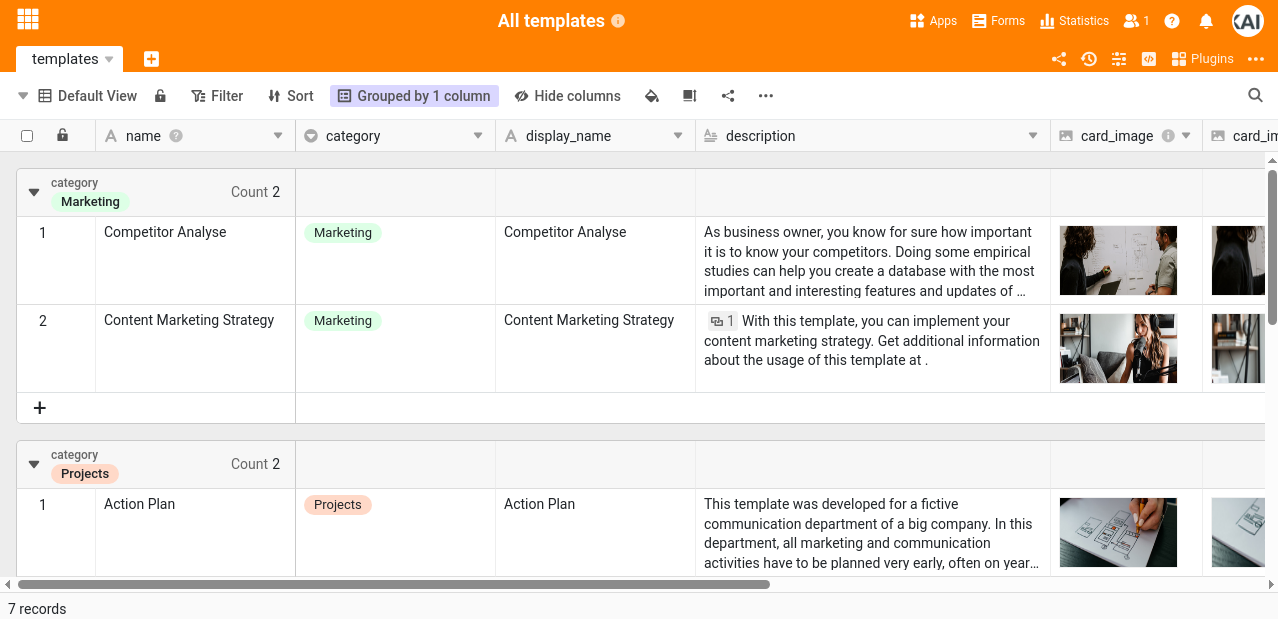Click Hide columns button
The width and height of the screenshot is (1278, 619).
(x=568, y=96)
